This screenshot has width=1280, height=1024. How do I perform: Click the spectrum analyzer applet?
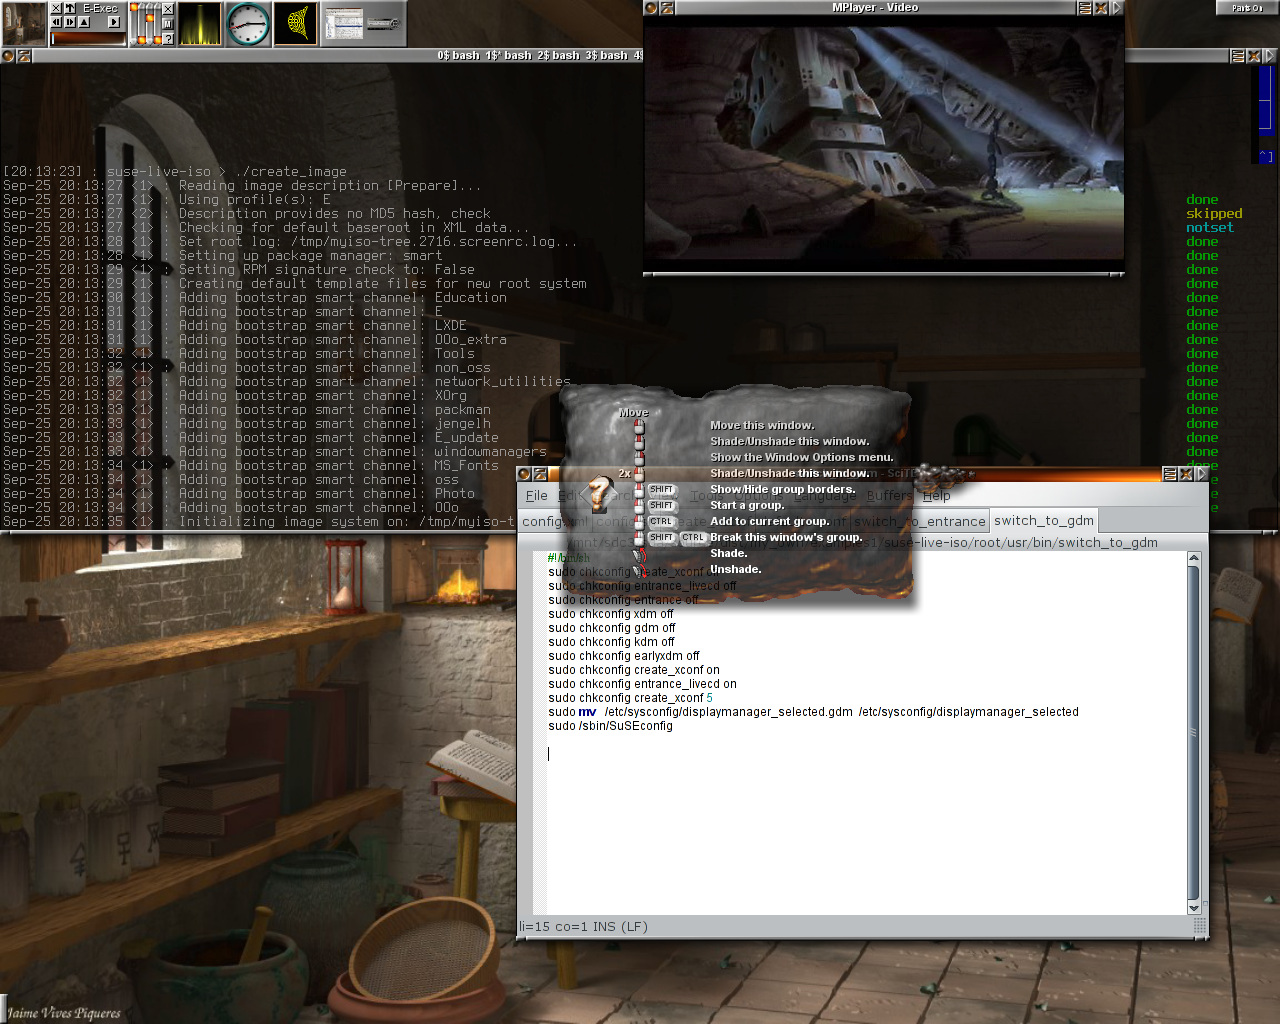pos(200,24)
